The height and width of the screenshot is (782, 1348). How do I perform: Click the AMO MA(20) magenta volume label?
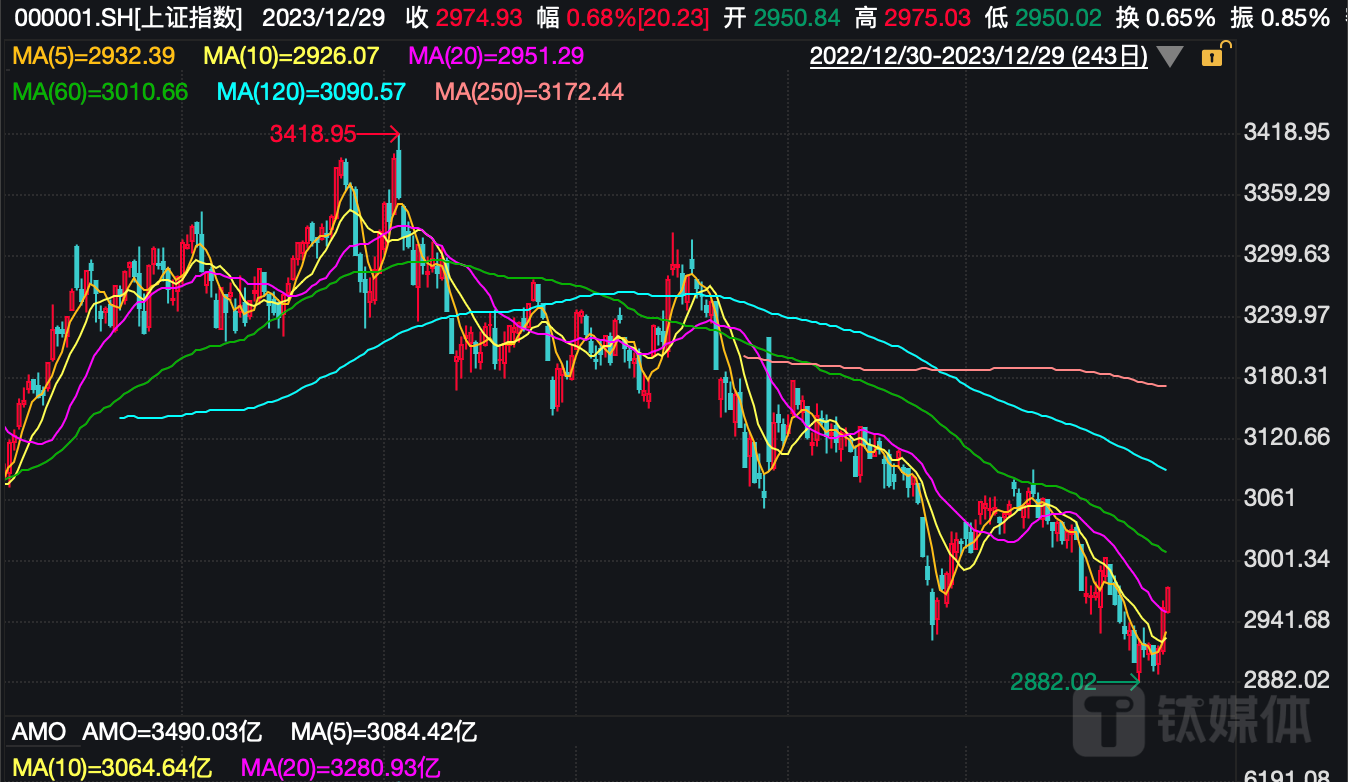pyautogui.click(x=341, y=768)
